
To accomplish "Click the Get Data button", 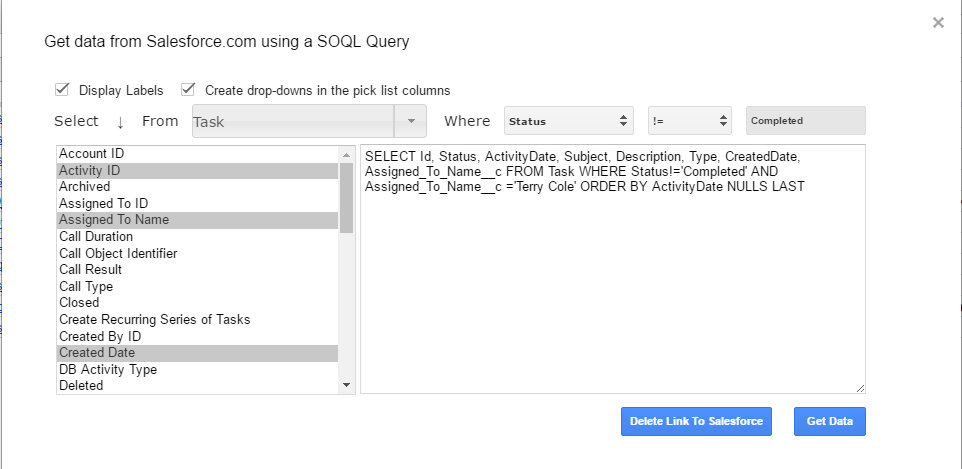I will [829, 421].
